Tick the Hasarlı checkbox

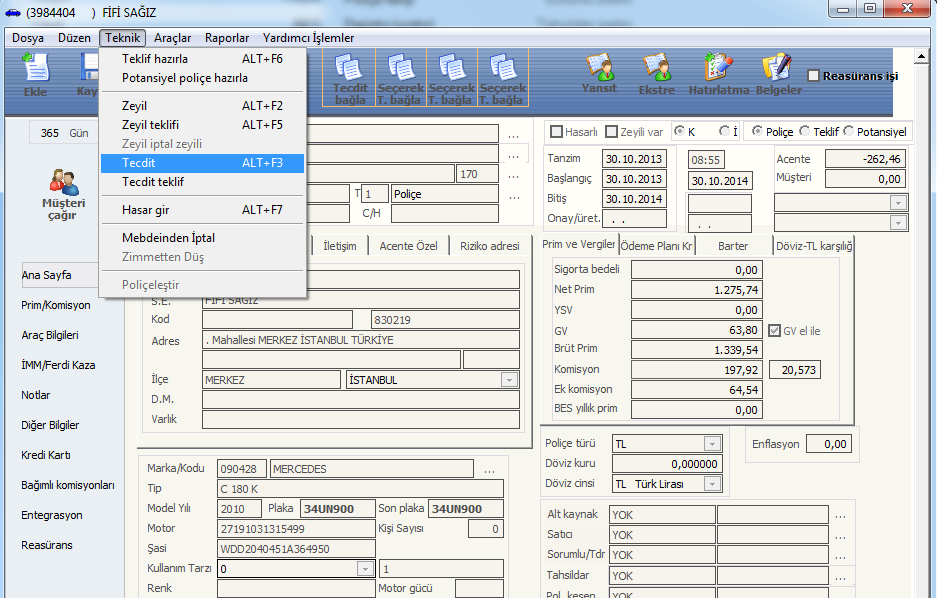[x=556, y=132]
